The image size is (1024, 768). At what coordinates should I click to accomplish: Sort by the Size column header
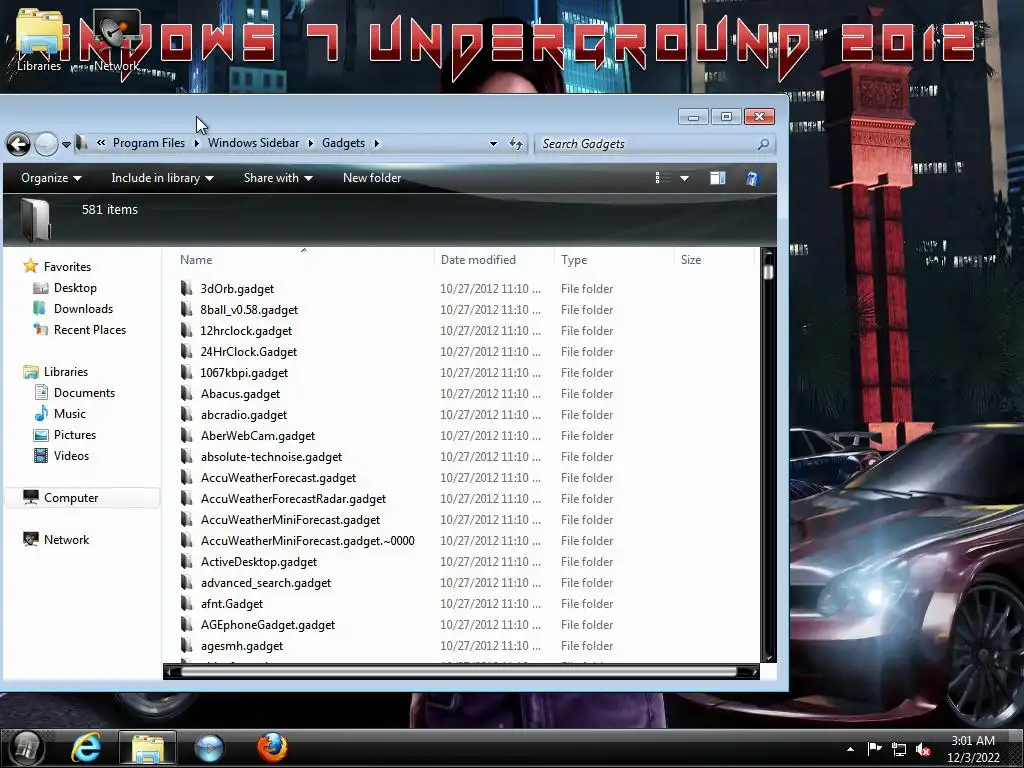pyautogui.click(x=691, y=259)
